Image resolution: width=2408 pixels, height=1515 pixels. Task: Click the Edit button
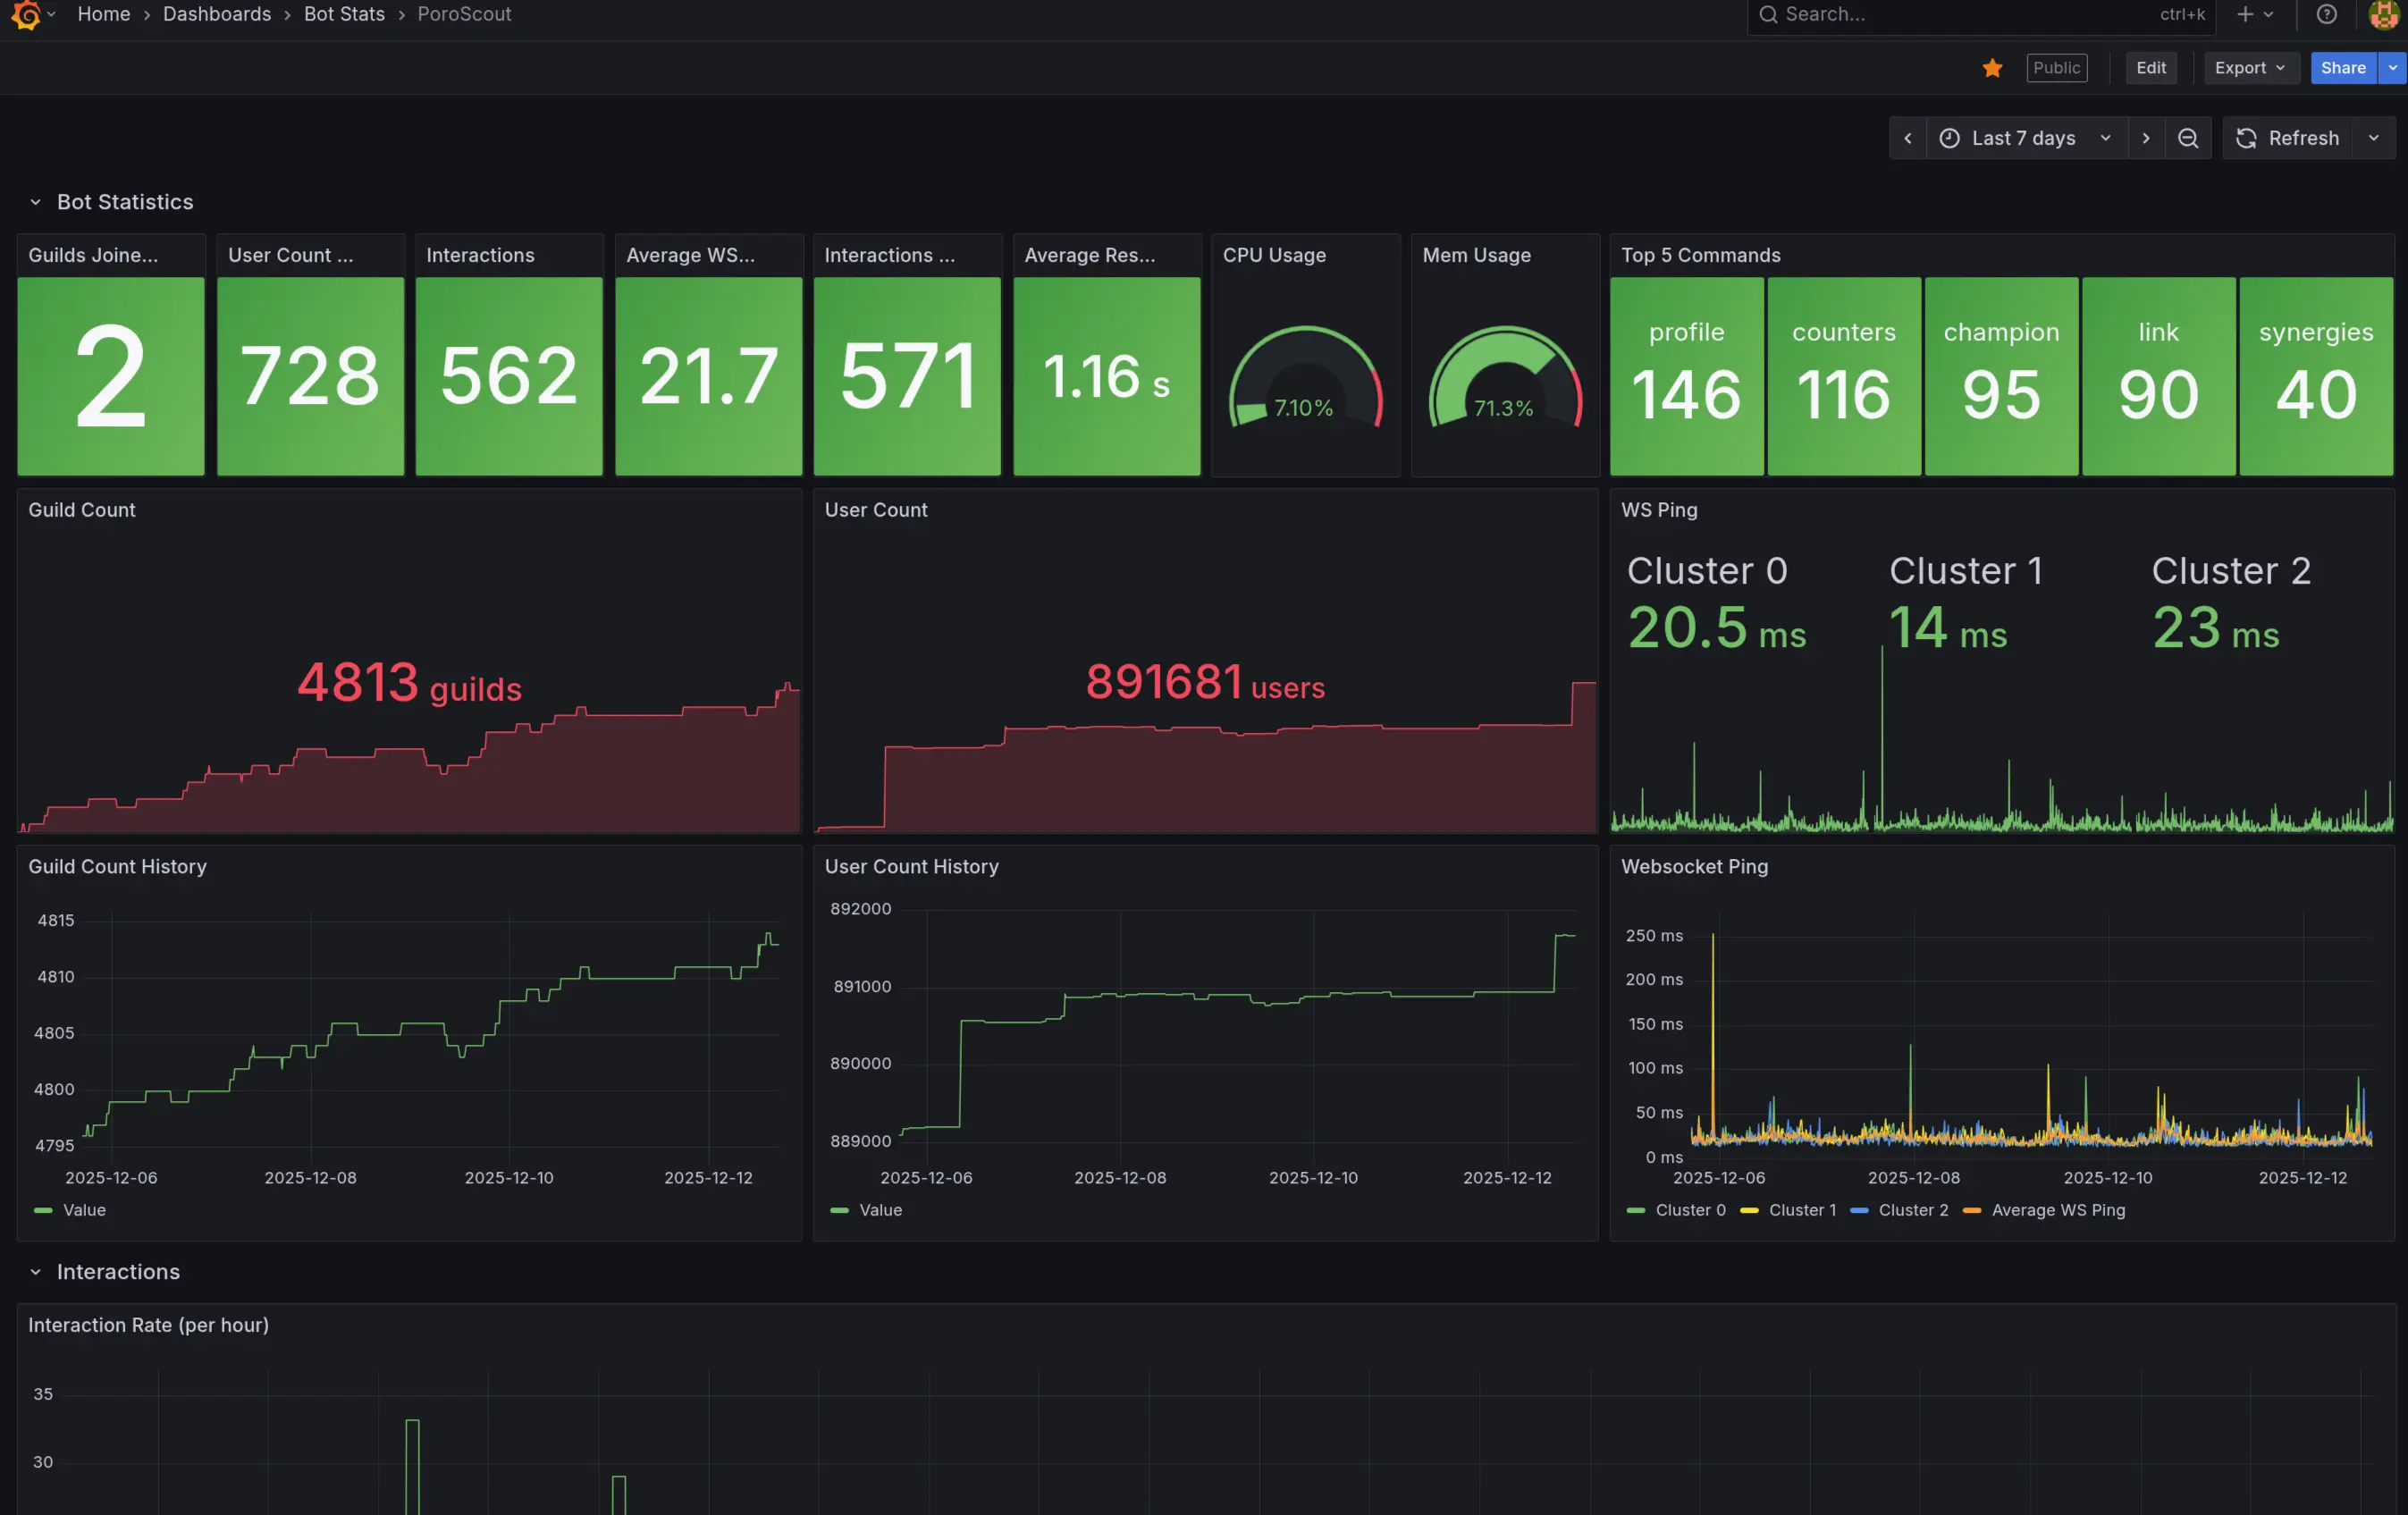pos(2151,68)
